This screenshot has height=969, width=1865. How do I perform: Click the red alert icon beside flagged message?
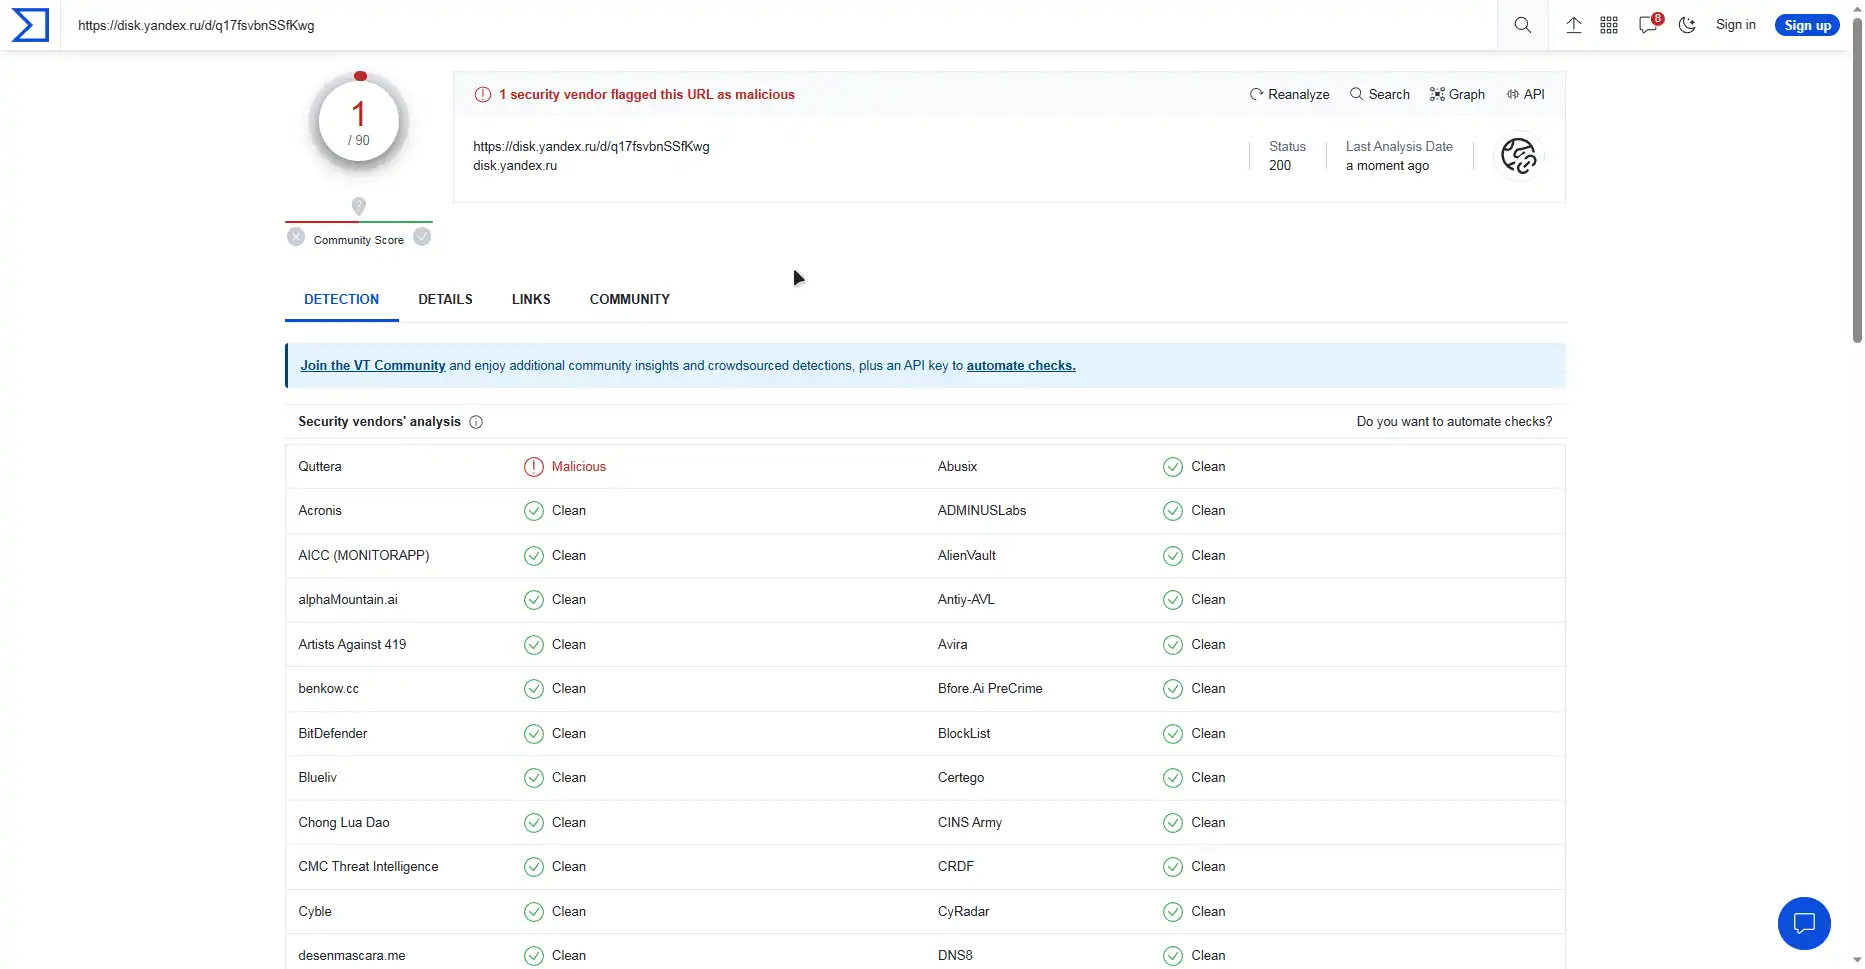(x=483, y=94)
